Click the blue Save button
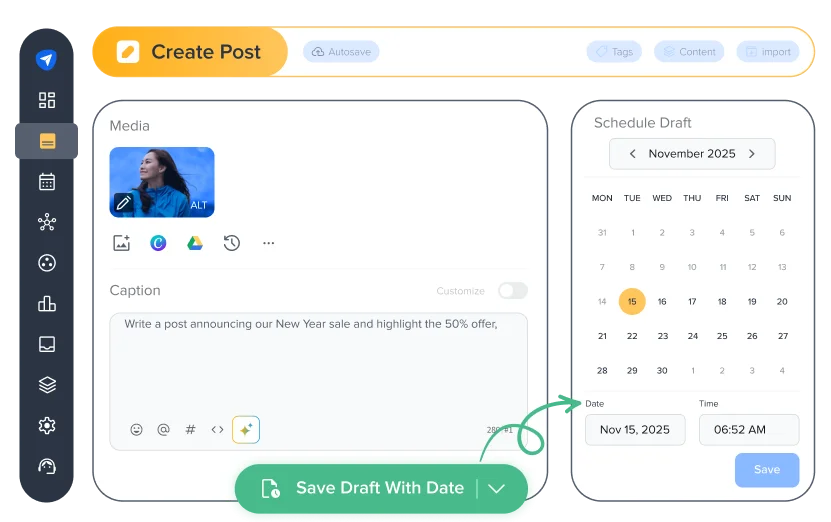The image size is (831, 522). [x=766, y=470]
